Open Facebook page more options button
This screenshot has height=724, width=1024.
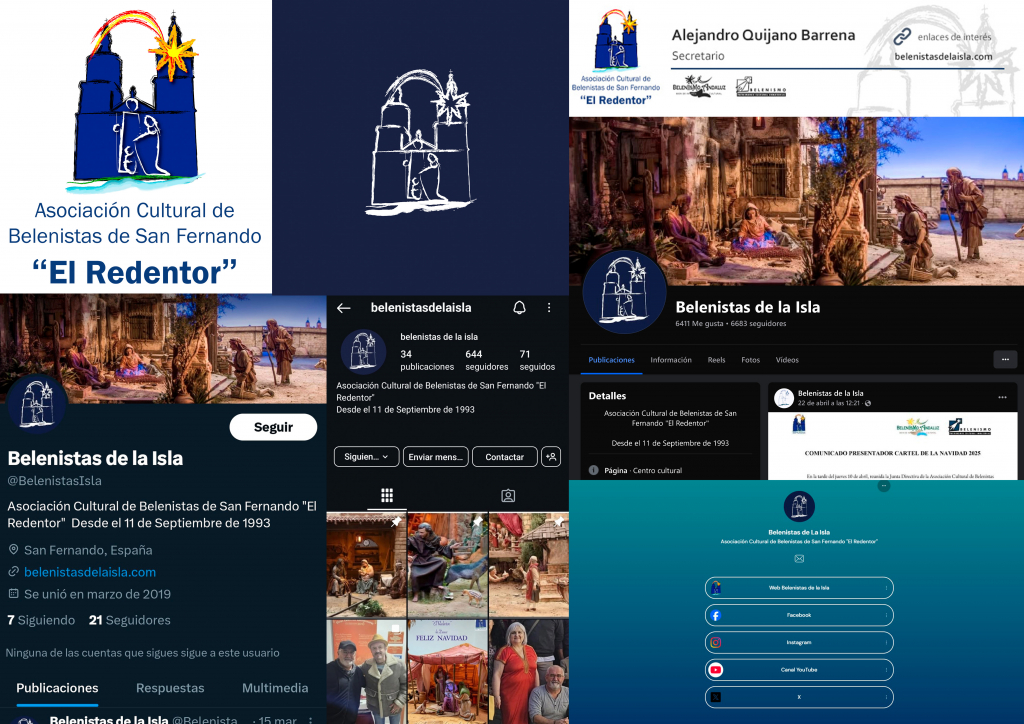click(1005, 359)
